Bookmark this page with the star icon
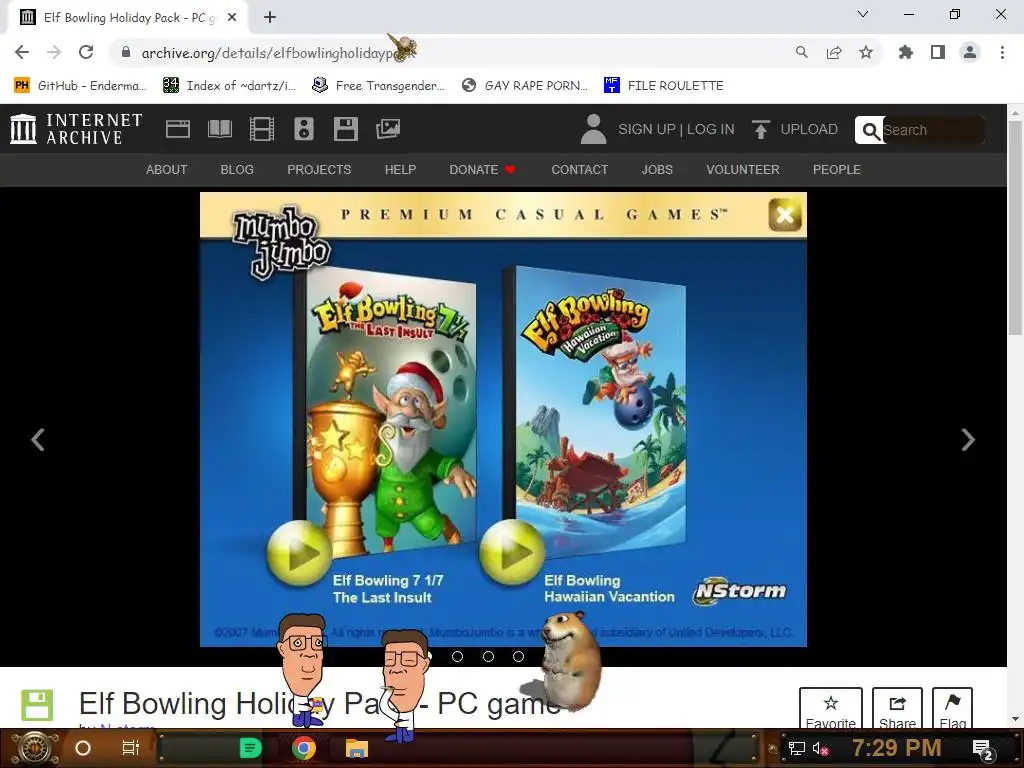Screen dimensions: 1024x768 coord(866,52)
